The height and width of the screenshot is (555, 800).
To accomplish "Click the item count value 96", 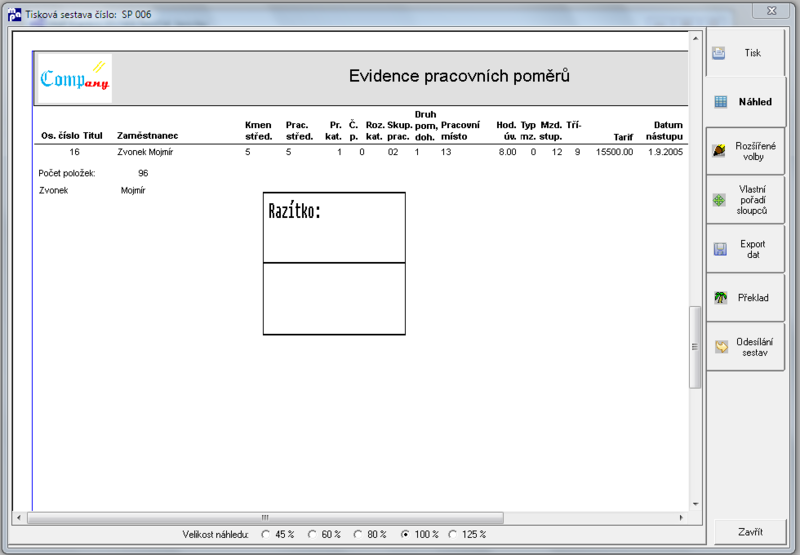I will coord(143,173).
